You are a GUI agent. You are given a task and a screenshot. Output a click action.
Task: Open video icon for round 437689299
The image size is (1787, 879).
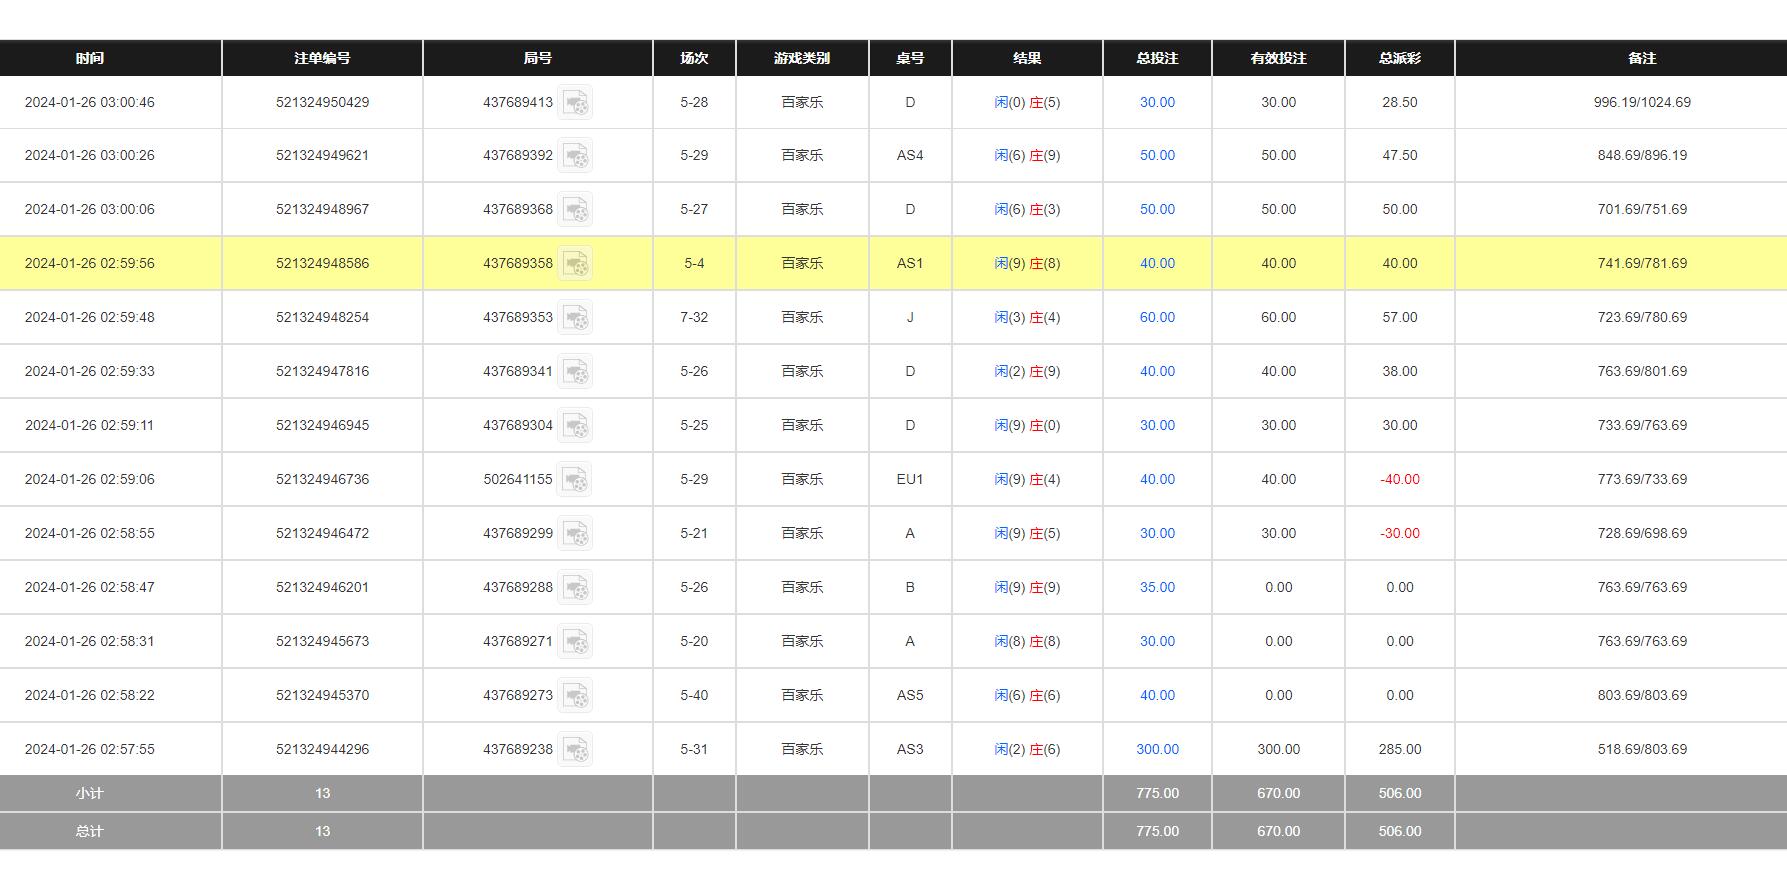[575, 534]
